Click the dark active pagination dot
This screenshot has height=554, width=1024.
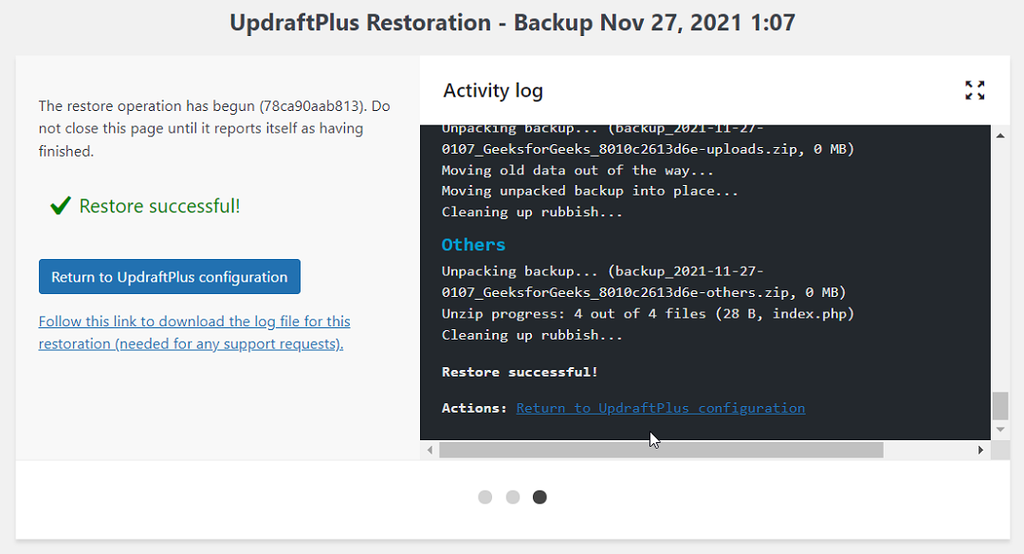pyautogui.click(x=540, y=497)
